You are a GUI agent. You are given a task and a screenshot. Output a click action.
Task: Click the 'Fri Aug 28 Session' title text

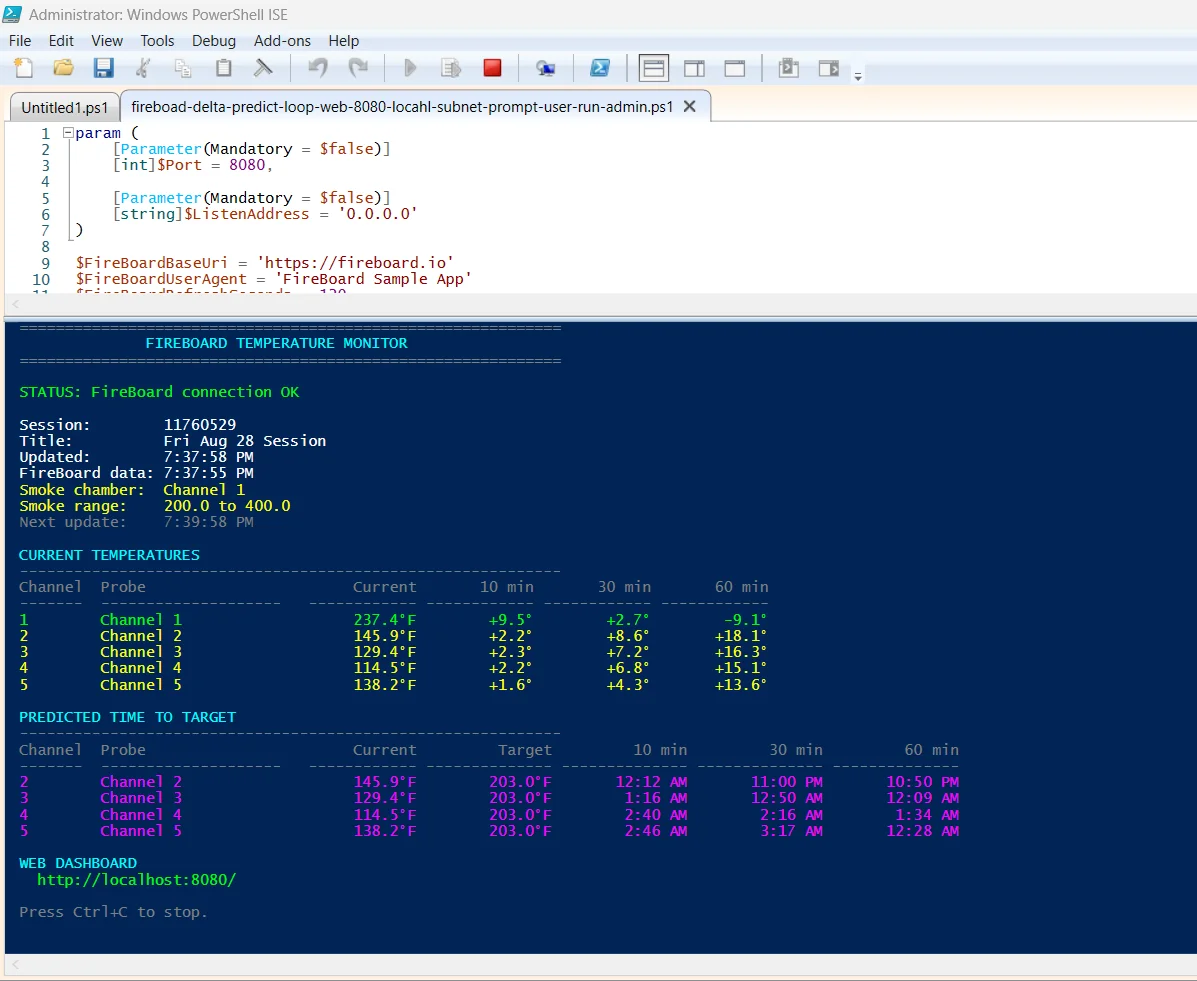coord(244,440)
